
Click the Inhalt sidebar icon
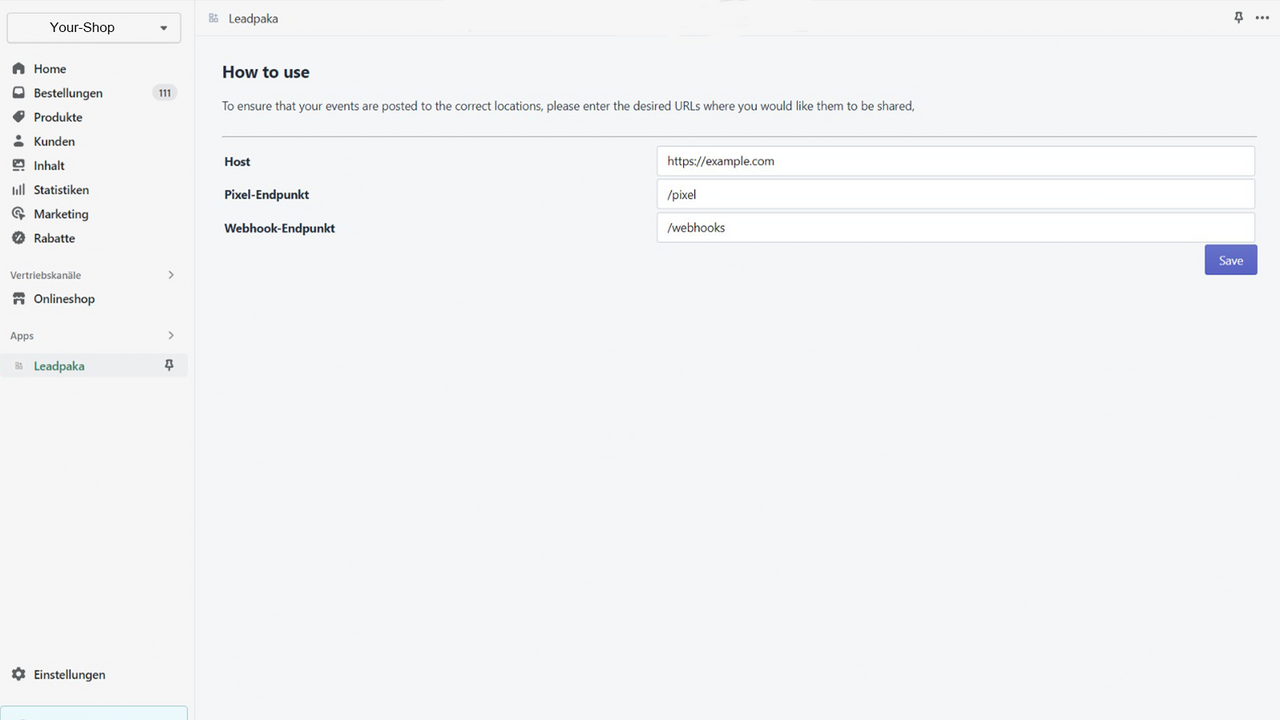tap(18, 165)
